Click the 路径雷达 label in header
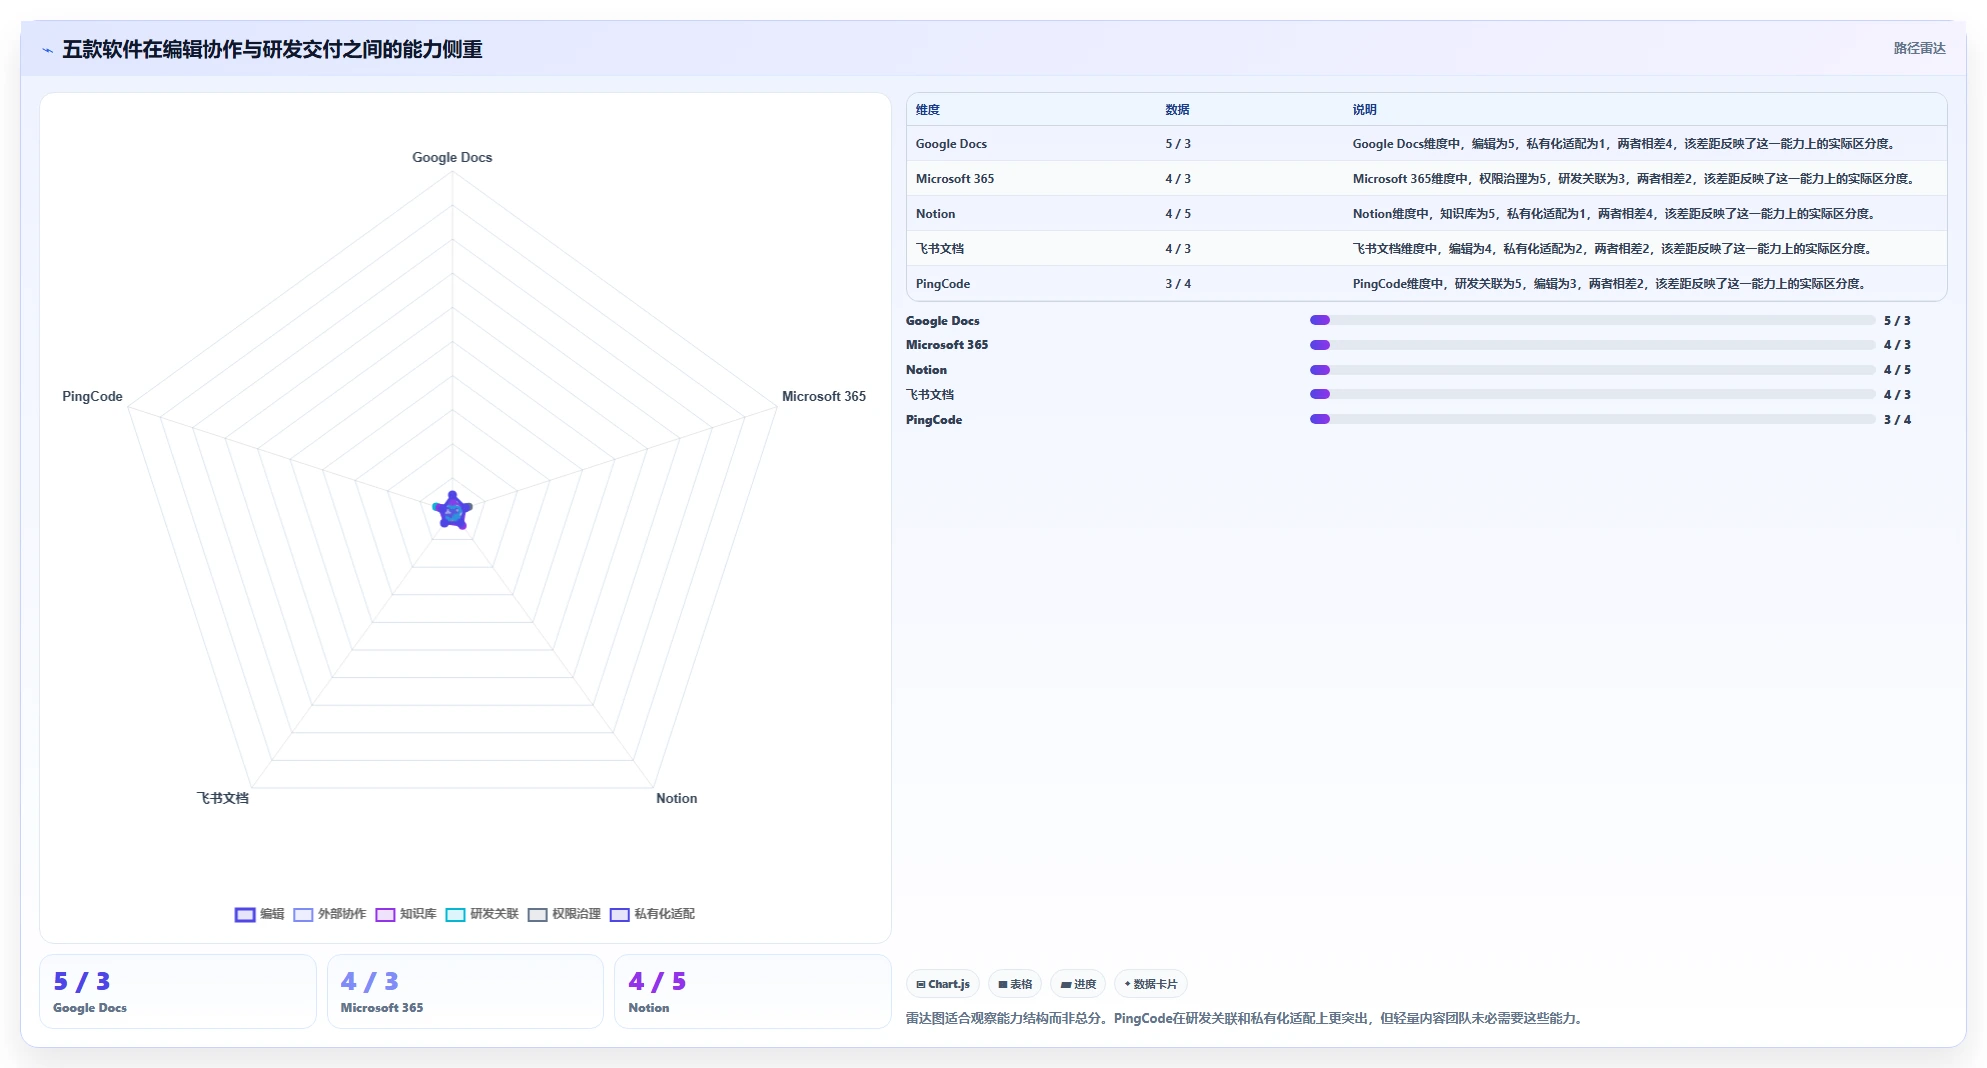 pyautogui.click(x=1919, y=48)
